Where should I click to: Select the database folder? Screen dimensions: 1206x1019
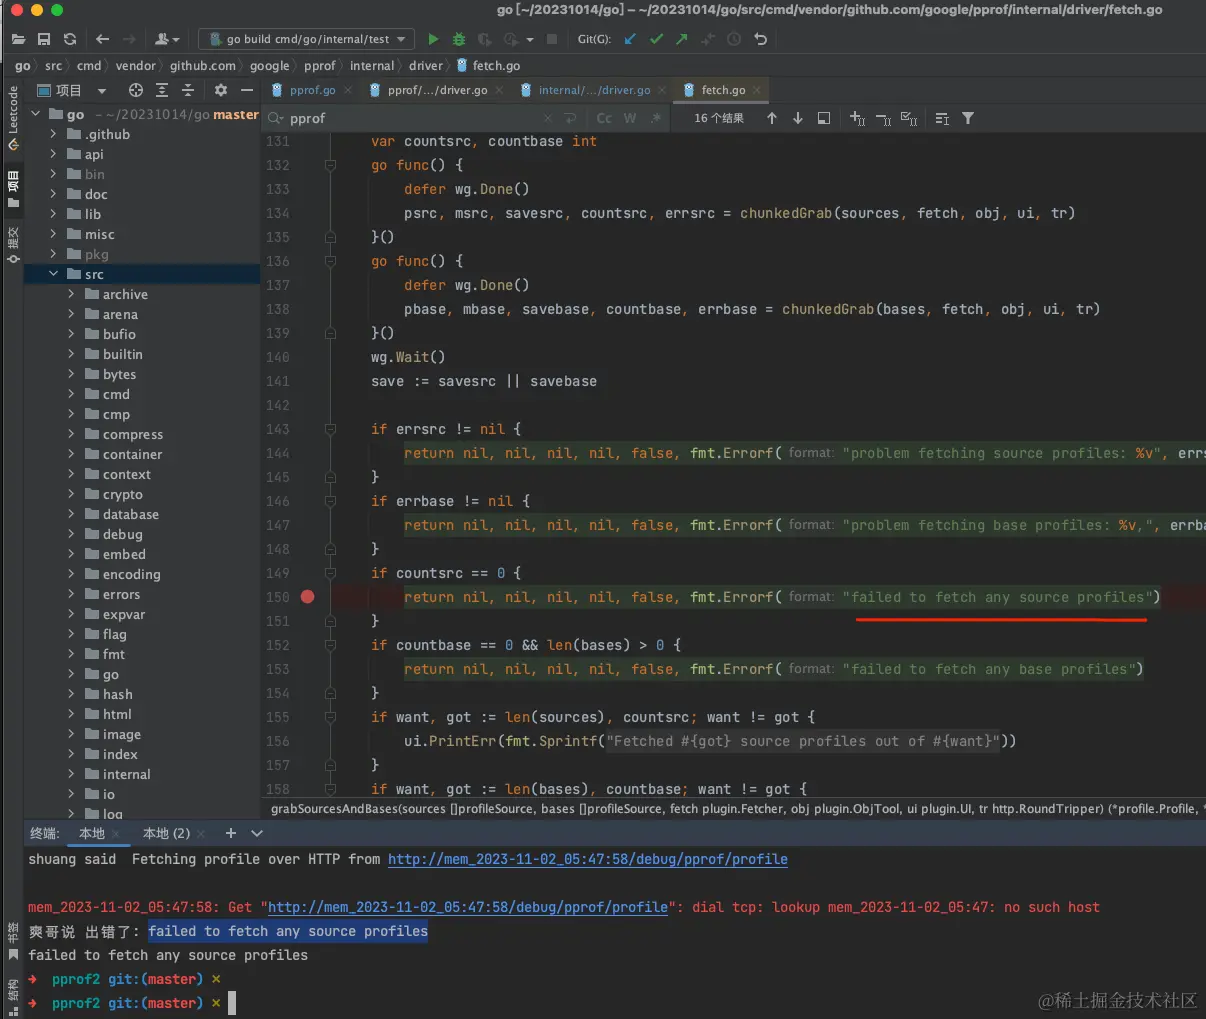click(130, 514)
